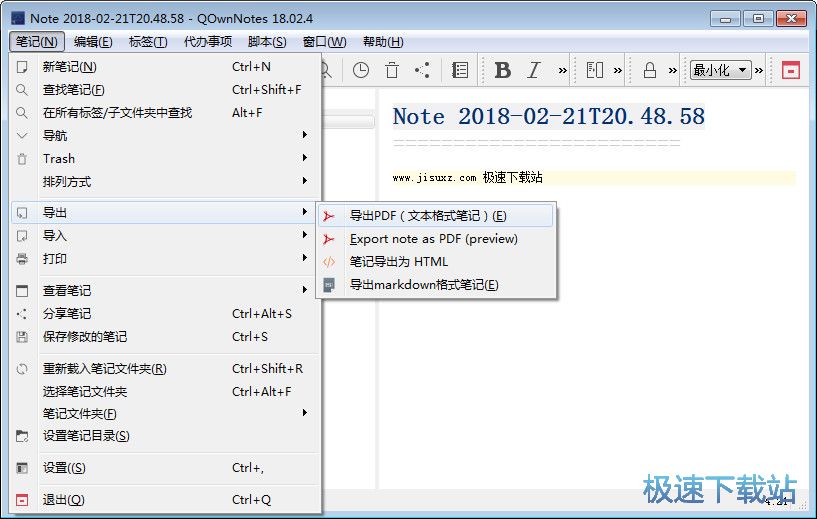Click the note history clock icon
The height and width of the screenshot is (519, 817).
click(361, 70)
